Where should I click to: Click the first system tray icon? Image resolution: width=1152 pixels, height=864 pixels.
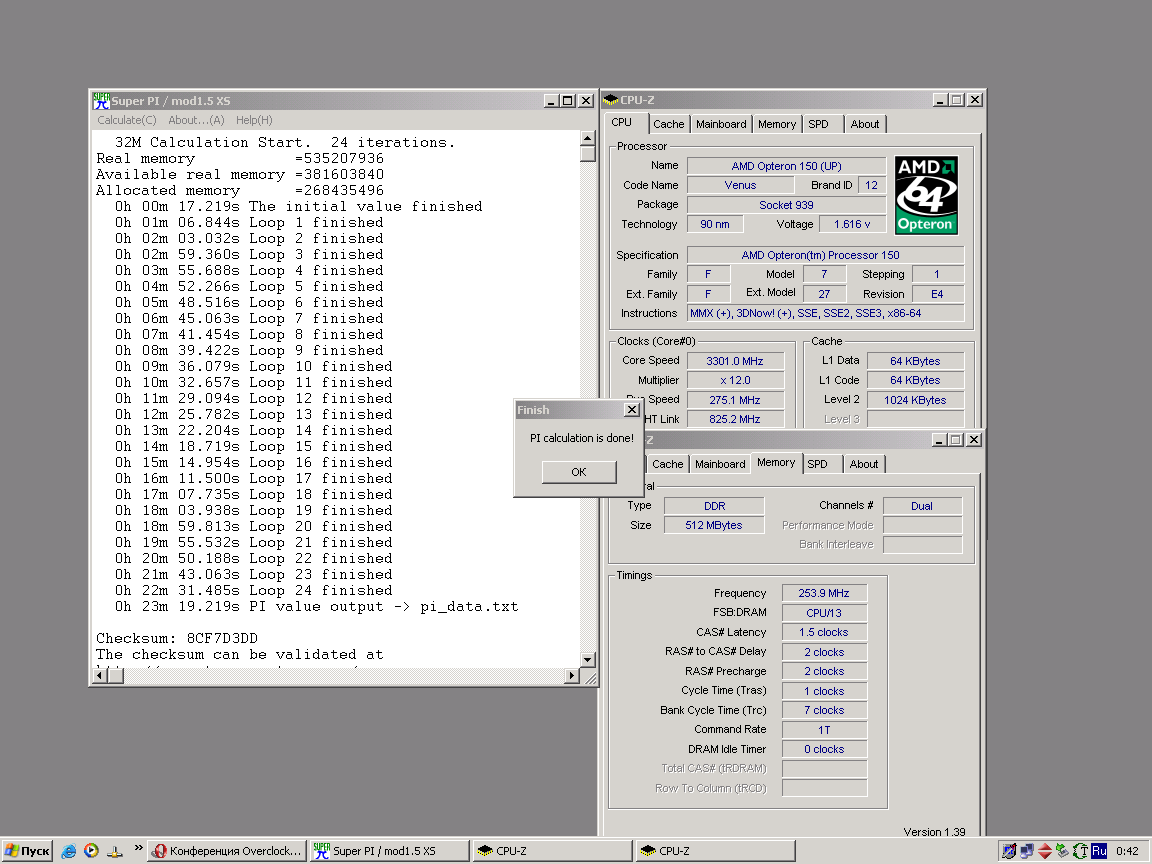tap(1009, 852)
